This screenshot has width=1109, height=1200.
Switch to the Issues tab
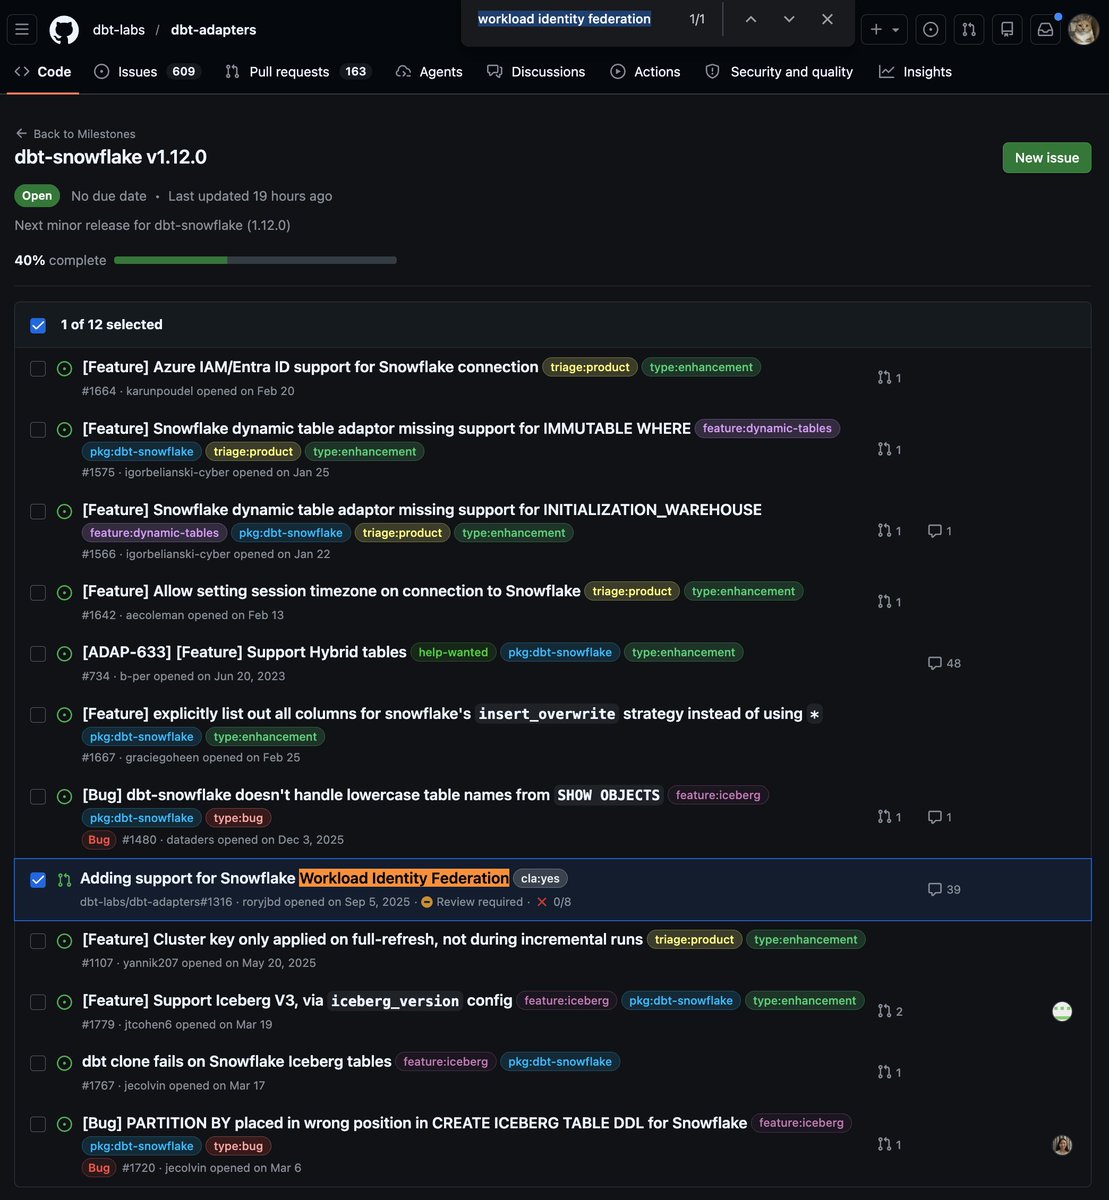[147, 72]
